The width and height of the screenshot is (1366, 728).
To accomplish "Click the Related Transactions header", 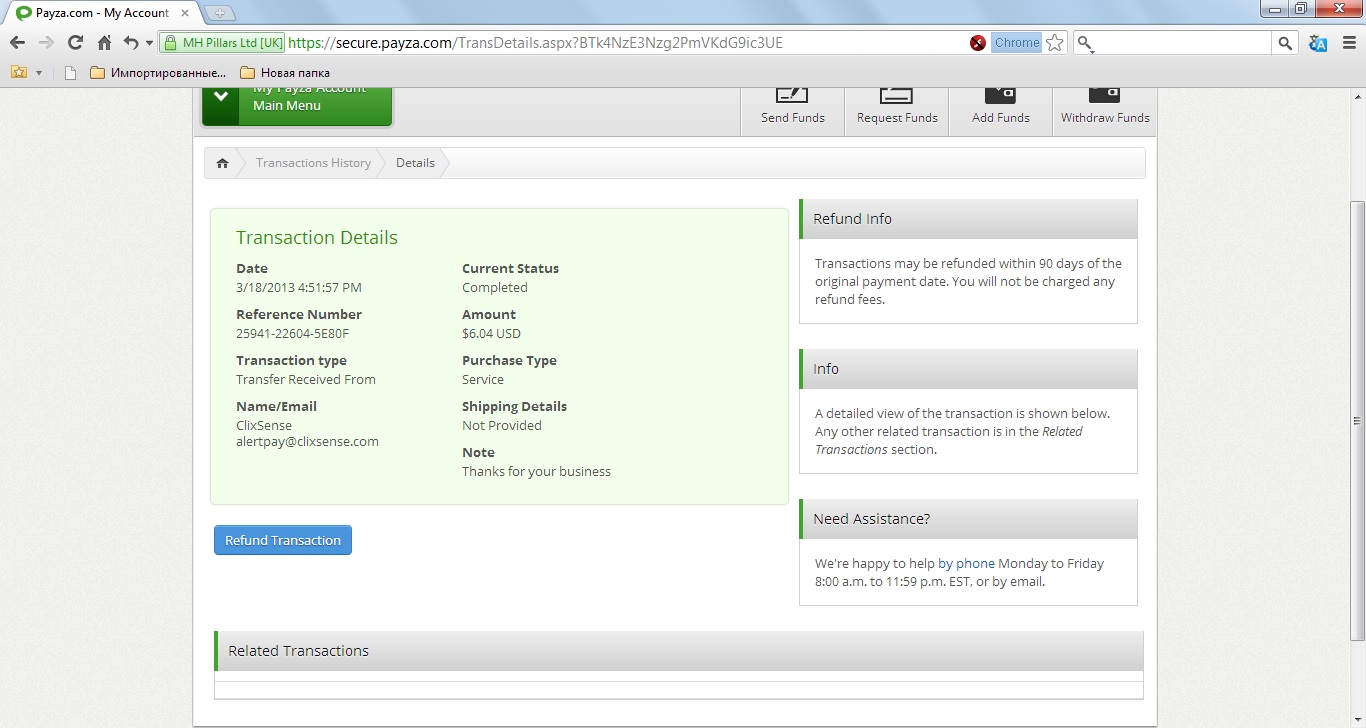I will tap(679, 651).
